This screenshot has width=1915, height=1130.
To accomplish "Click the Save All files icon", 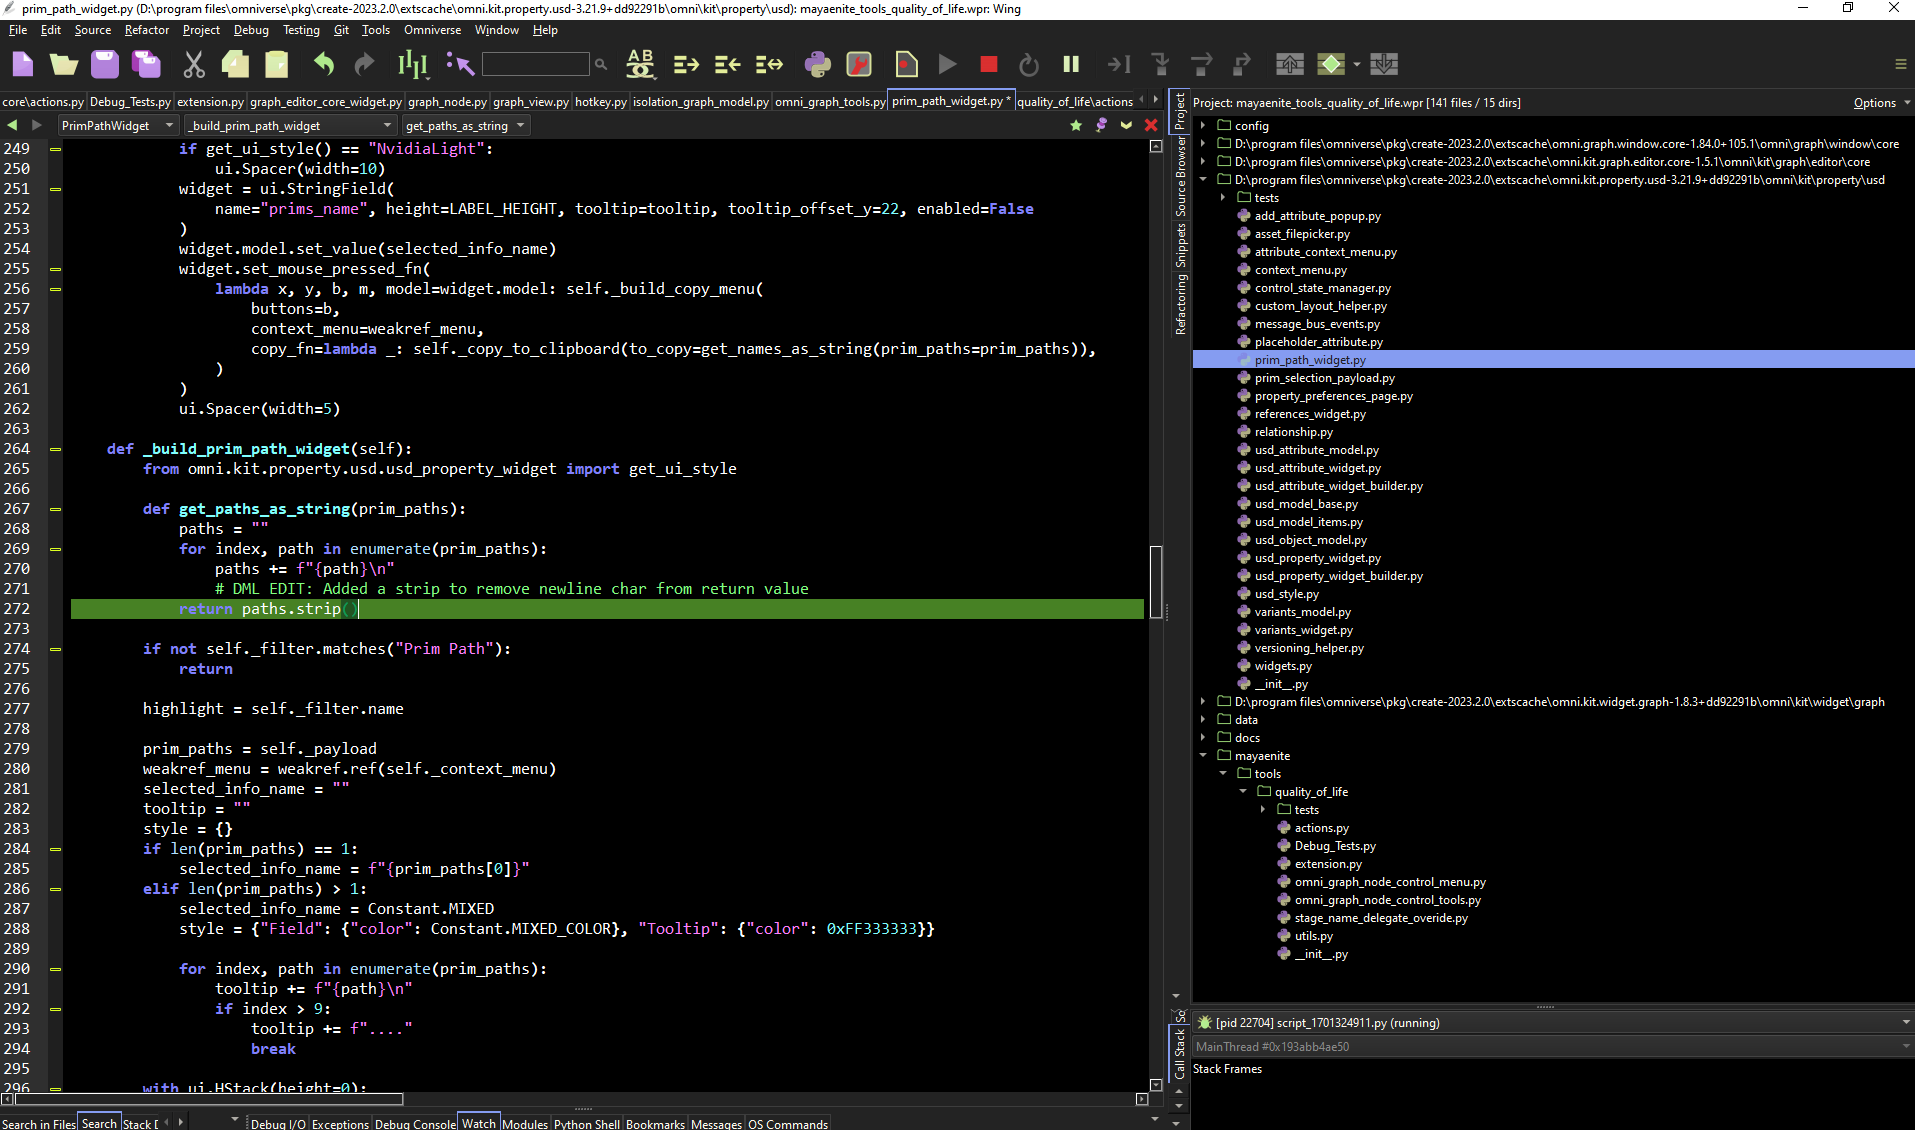I will click(145, 63).
